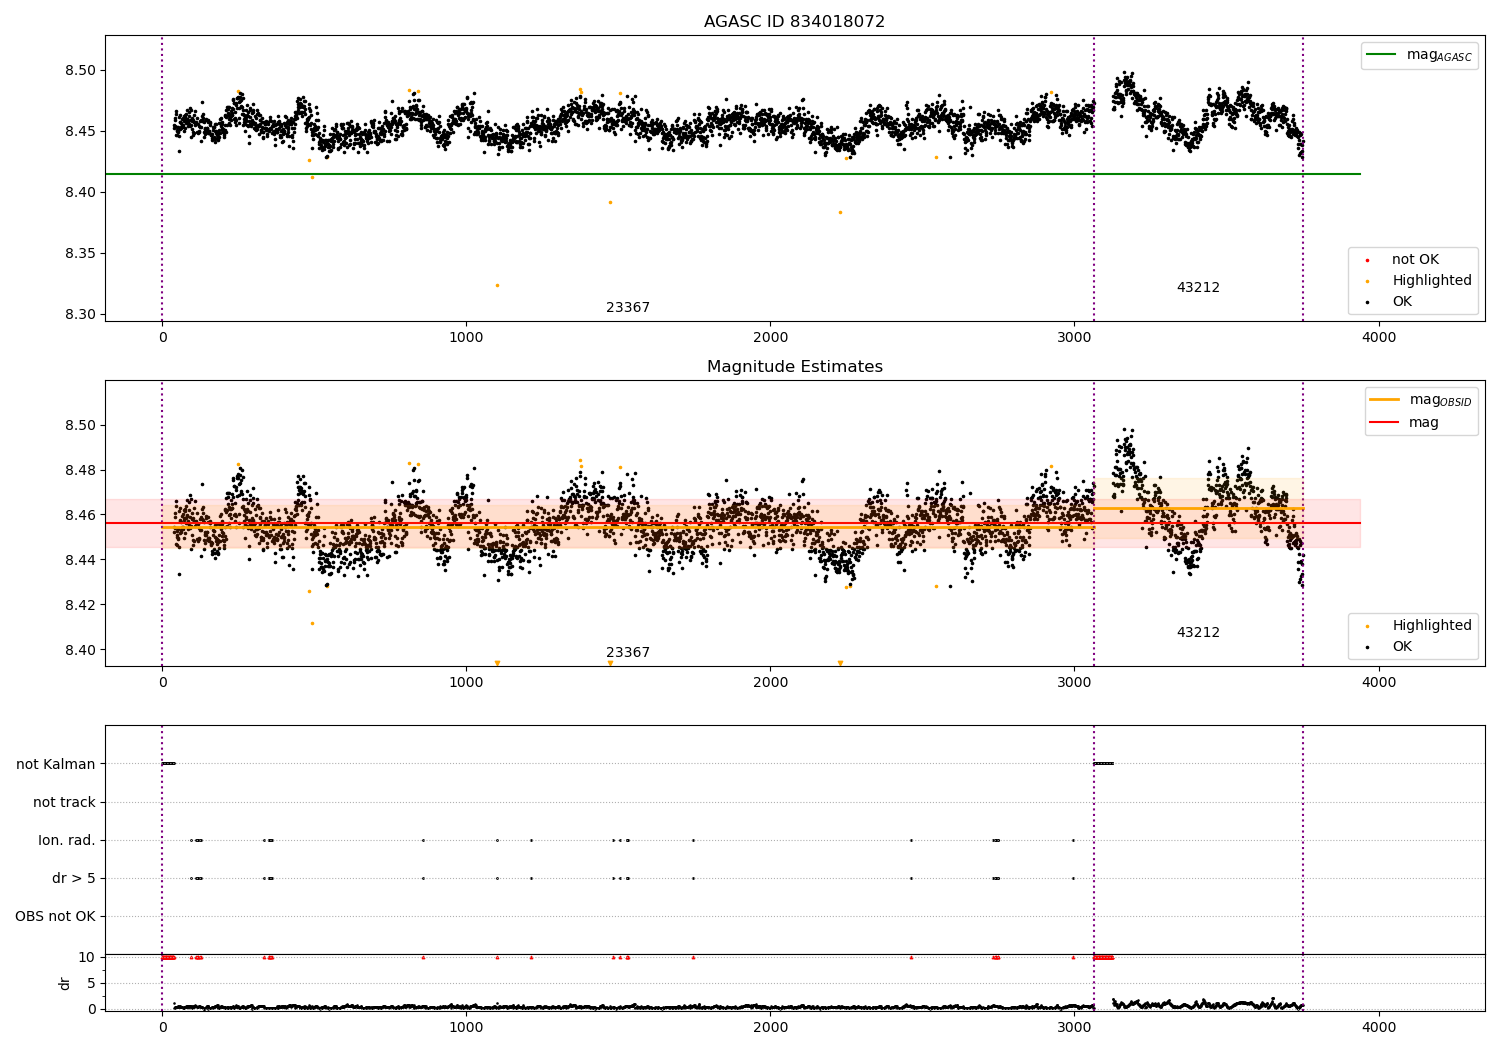Click the '5' tick on the dr axis
This screenshot has width=1500, height=1050.
[x=91, y=983]
